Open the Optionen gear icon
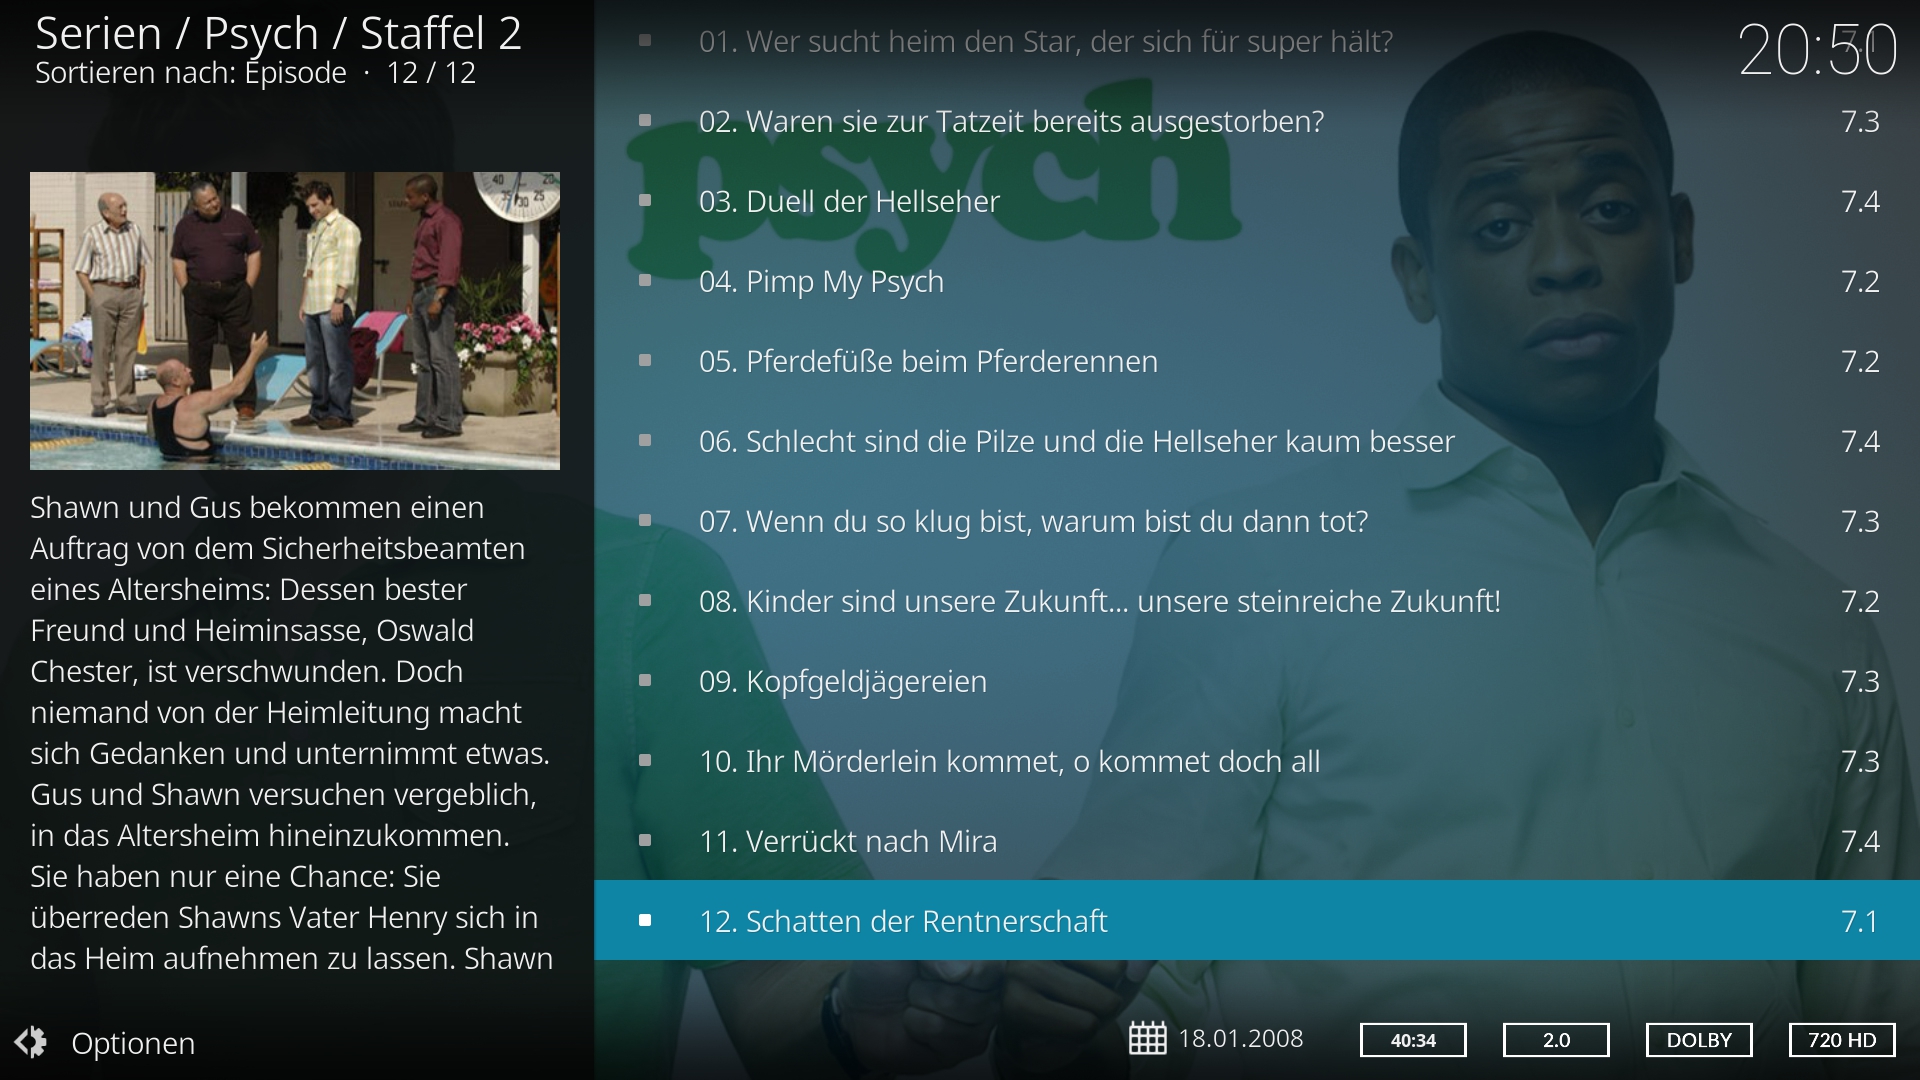This screenshot has width=1920, height=1080. coord(31,1042)
